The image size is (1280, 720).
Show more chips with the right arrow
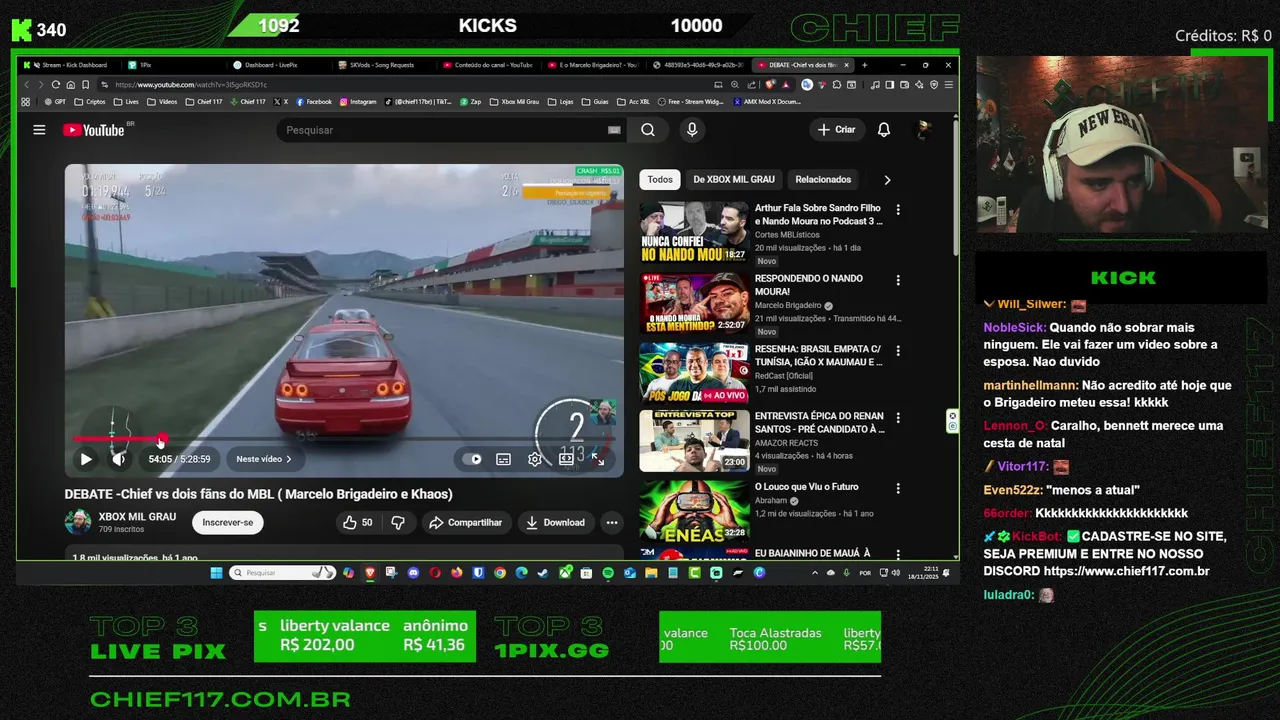click(x=887, y=180)
